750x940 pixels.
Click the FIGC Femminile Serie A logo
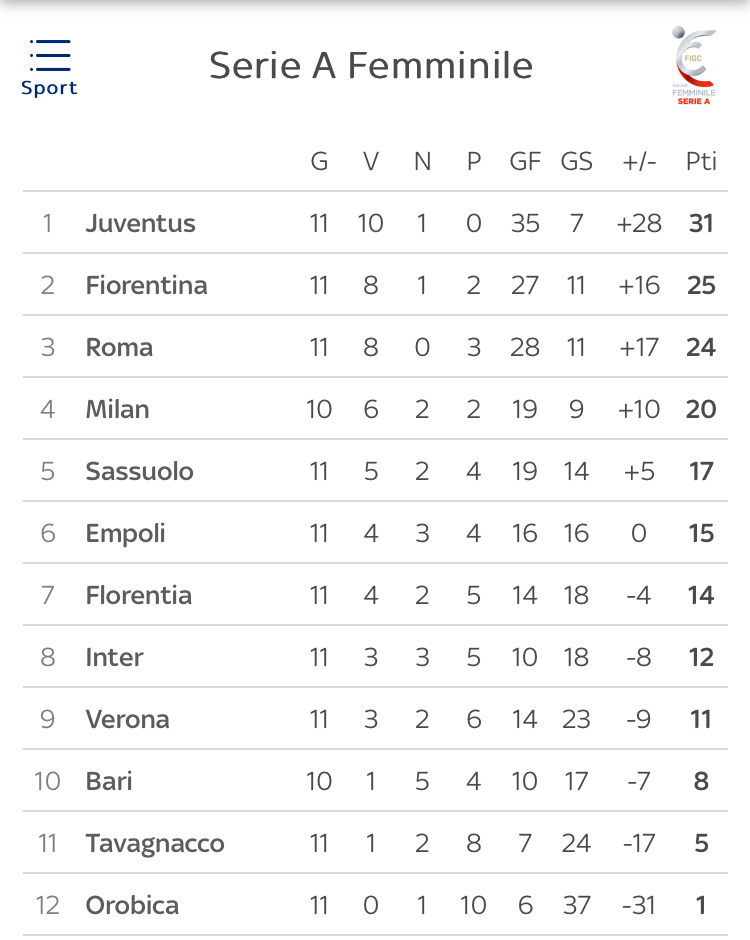tap(694, 66)
